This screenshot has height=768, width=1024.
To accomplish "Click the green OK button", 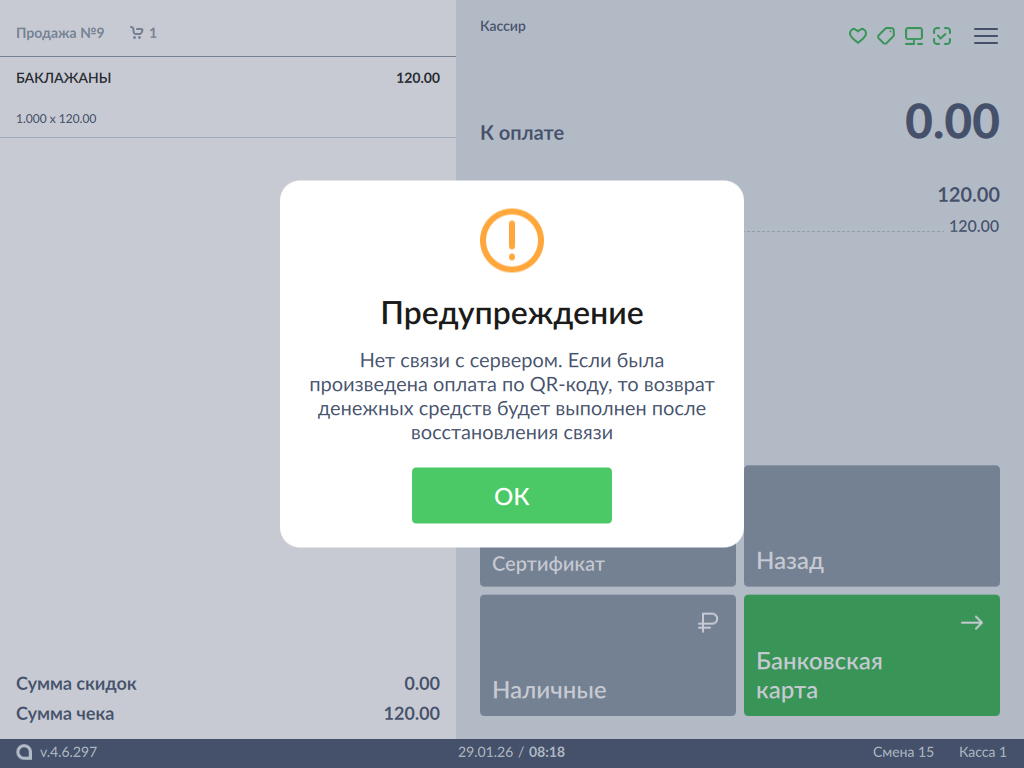I will (511, 496).
